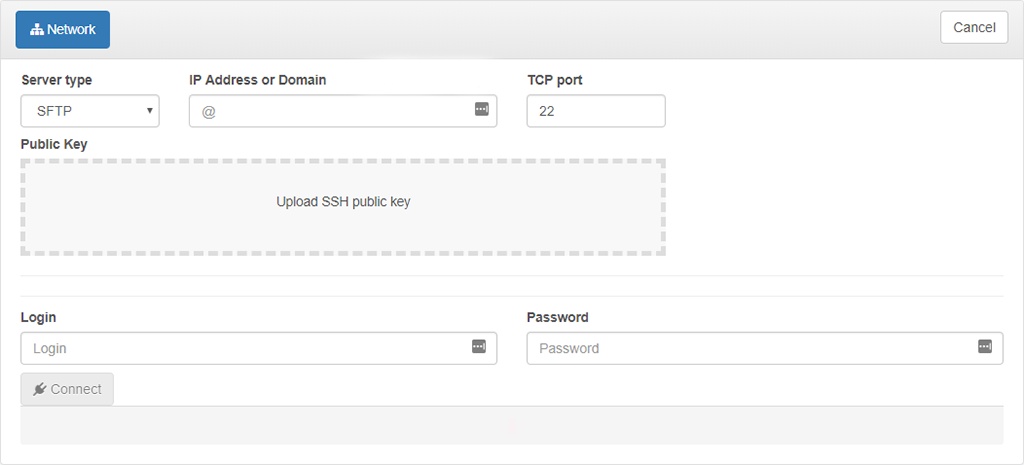Click the TCP port label
Viewport: 1024px width, 465px height.
[554, 80]
